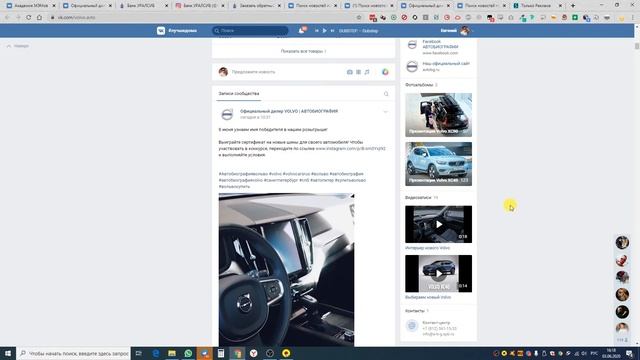The image size is (640, 360).
Task: Open post options chevron on the Volvo post
Action: [385, 111]
